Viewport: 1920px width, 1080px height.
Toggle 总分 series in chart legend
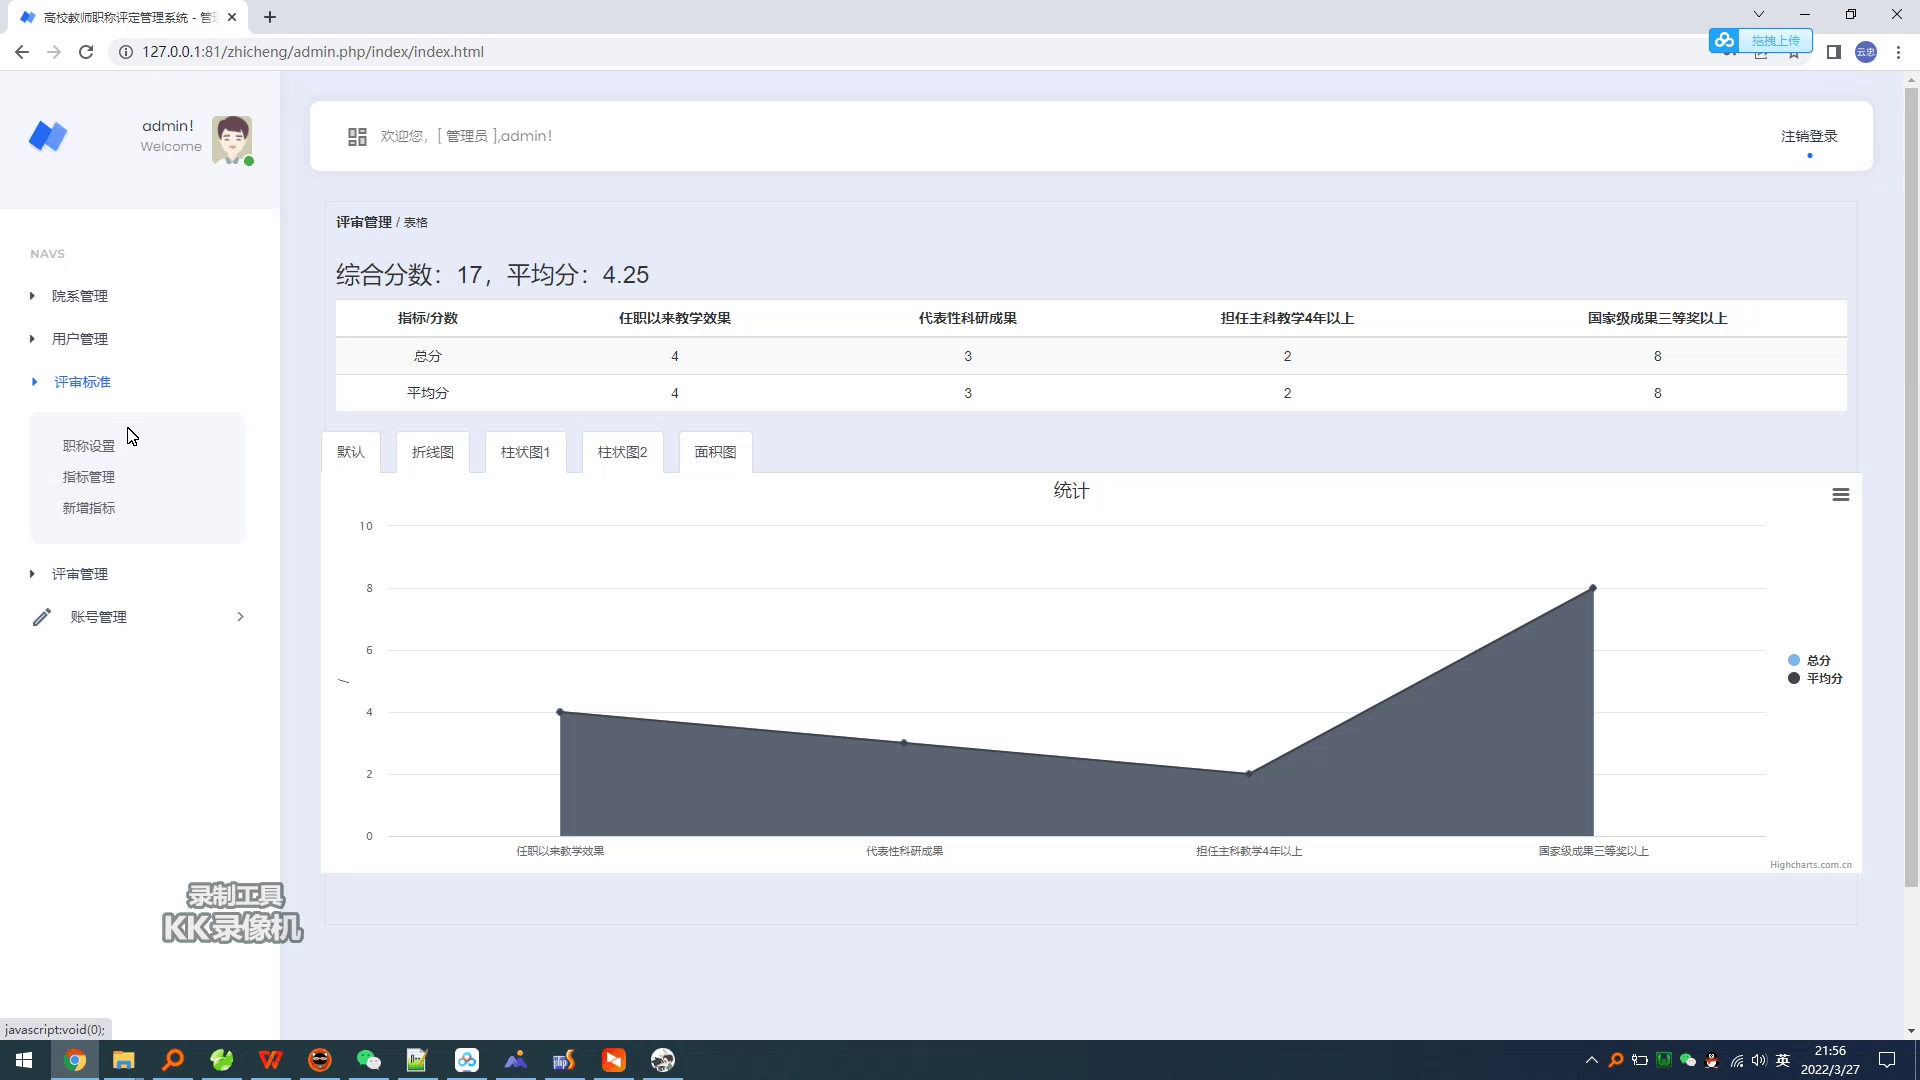(x=1809, y=661)
